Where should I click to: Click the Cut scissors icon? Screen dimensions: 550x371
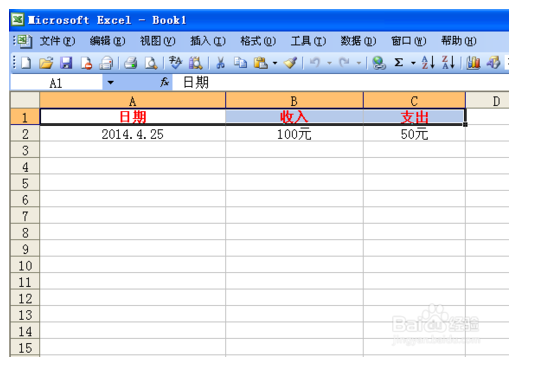(x=220, y=63)
